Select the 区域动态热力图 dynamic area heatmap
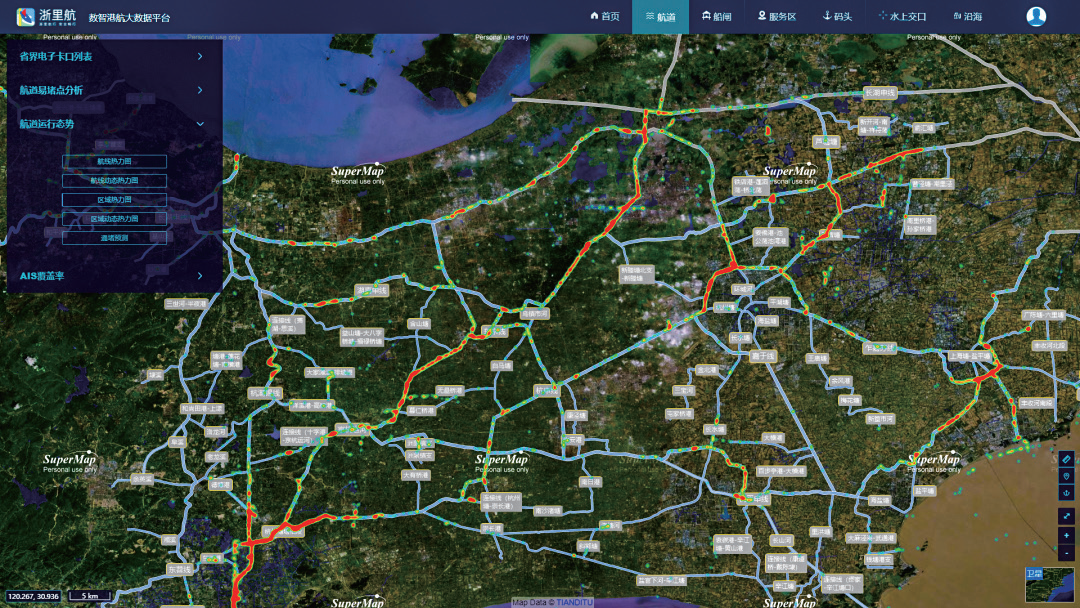 tap(114, 219)
